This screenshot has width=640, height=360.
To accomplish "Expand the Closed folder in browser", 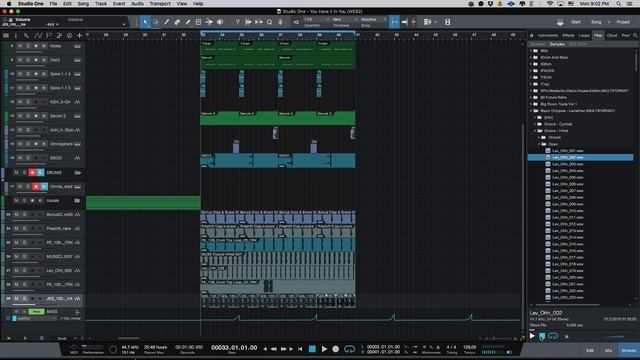I will coord(539,138).
